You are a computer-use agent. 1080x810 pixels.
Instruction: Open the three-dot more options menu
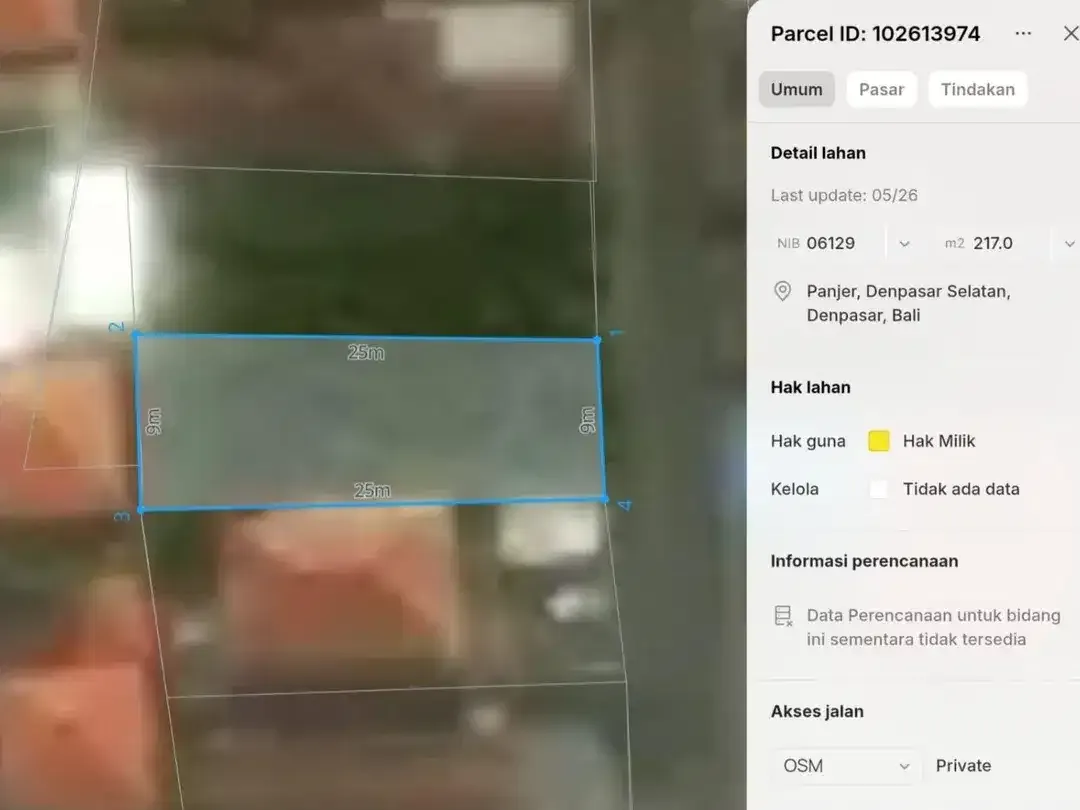point(1023,34)
